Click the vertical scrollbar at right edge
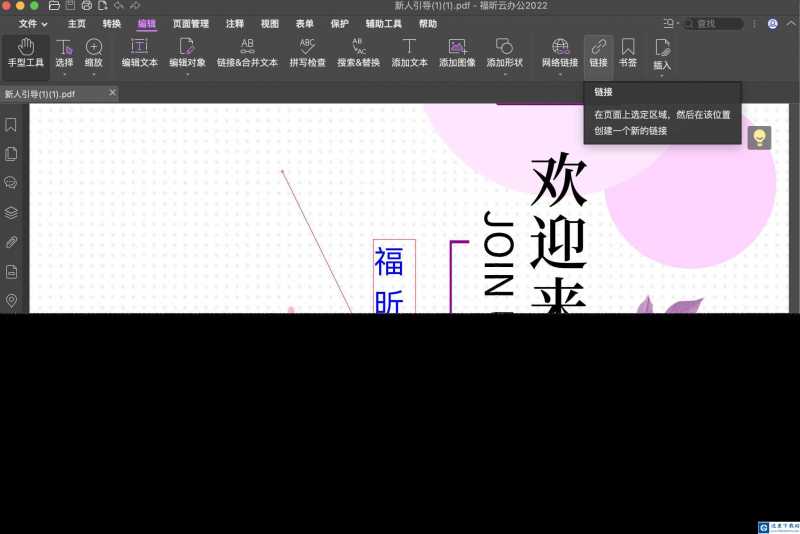800x534 pixels. [794, 208]
